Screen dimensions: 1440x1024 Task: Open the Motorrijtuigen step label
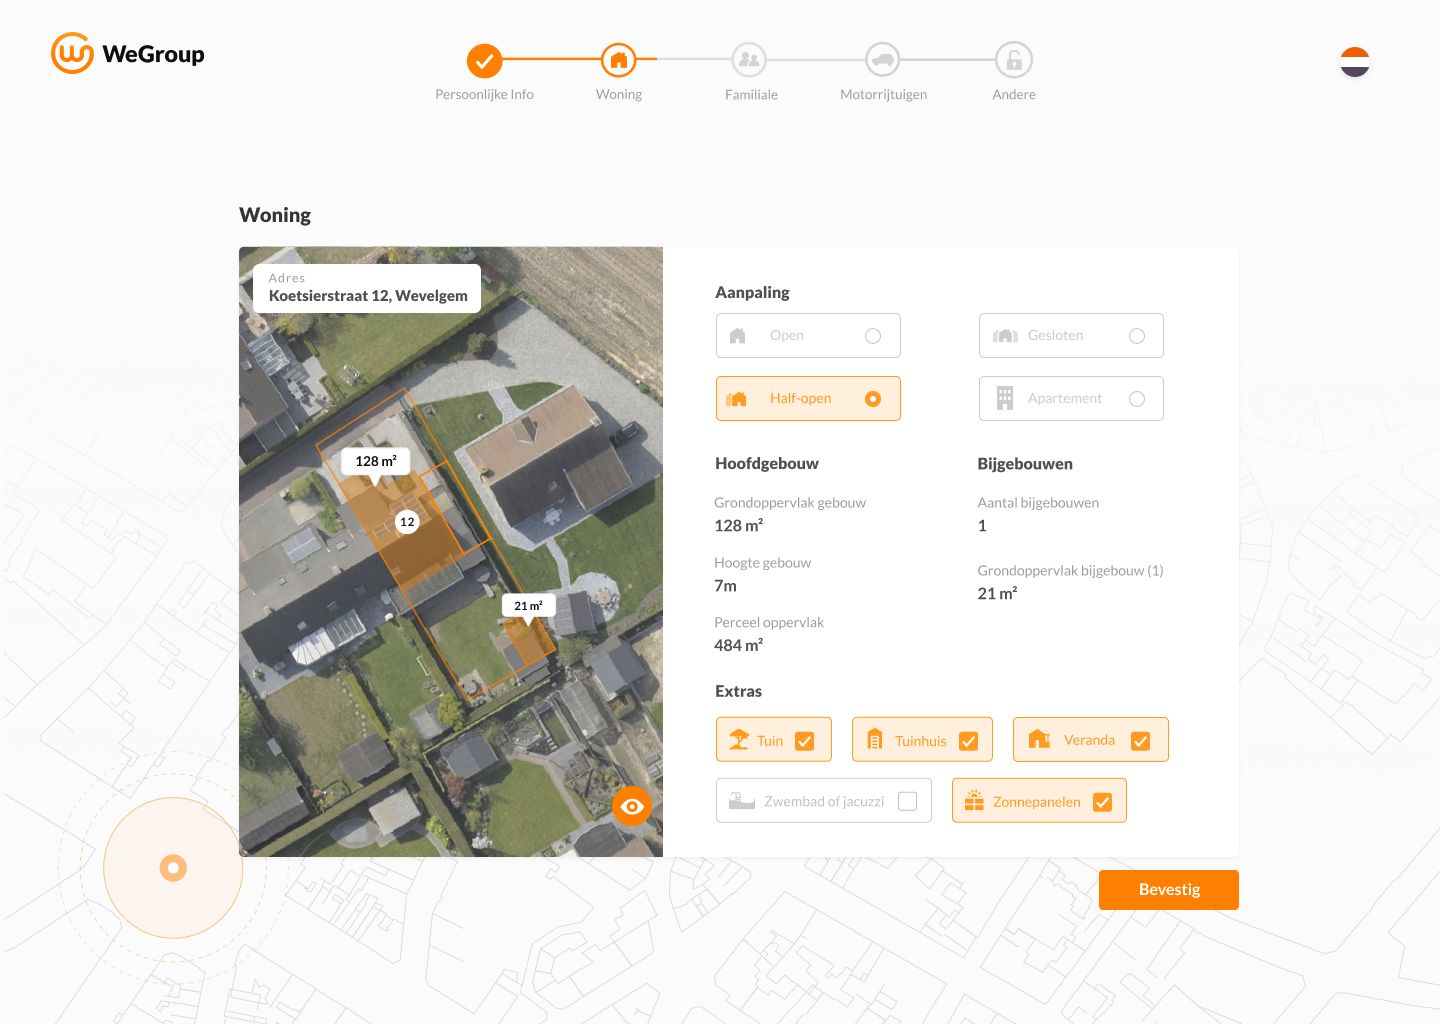(x=883, y=95)
